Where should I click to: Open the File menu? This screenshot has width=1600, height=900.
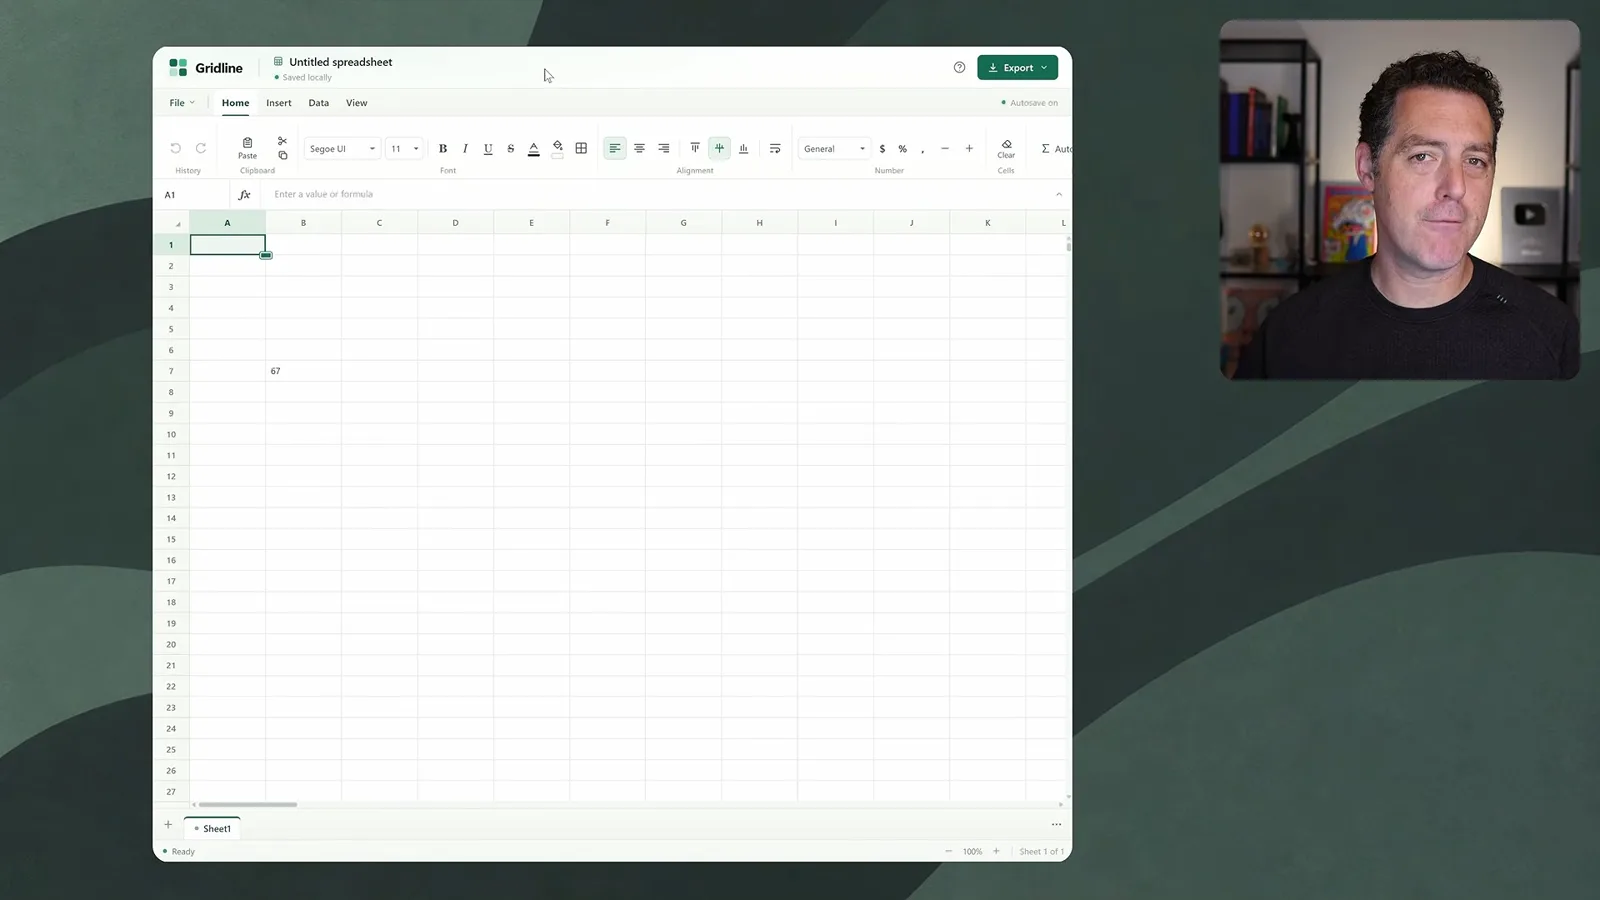click(181, 103)
